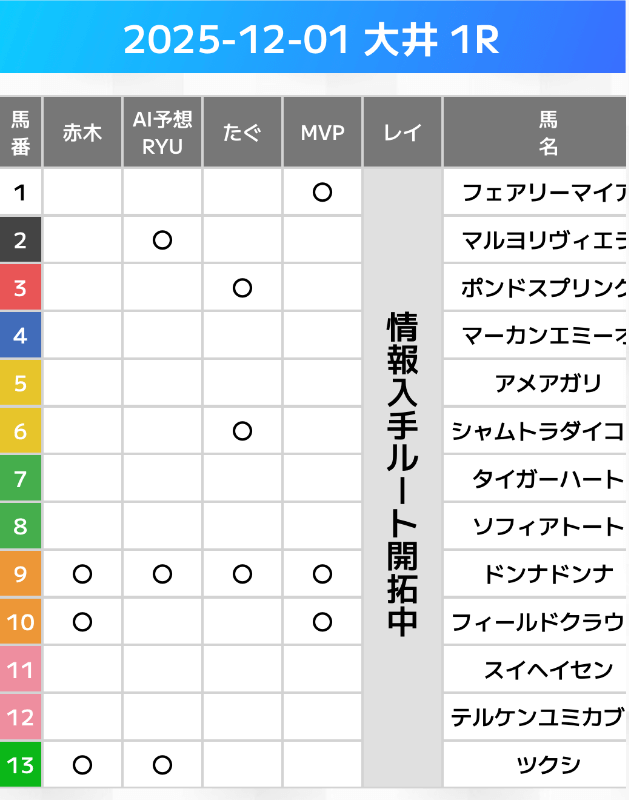Screen dimensions: 629x800
Task: Click the たぐ circle for horse 9
Action: [x=242, y=574]
